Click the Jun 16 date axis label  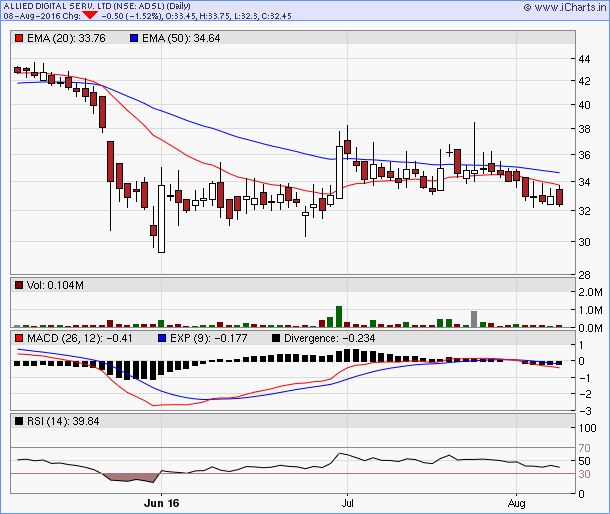161,503
